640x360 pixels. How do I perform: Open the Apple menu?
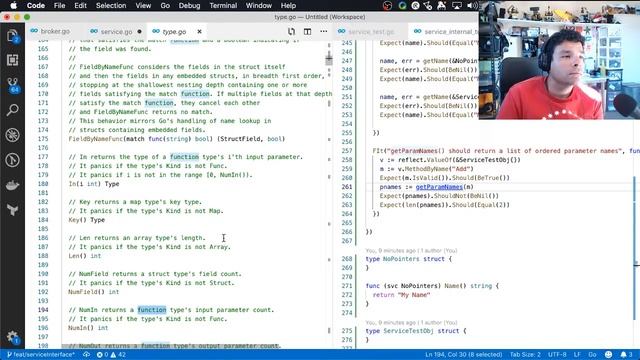coord(13,5)
